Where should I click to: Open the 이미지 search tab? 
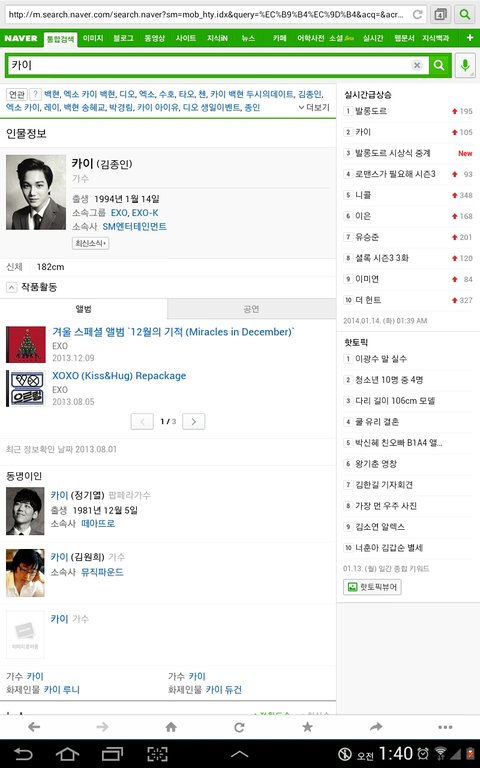coord(93,38)
